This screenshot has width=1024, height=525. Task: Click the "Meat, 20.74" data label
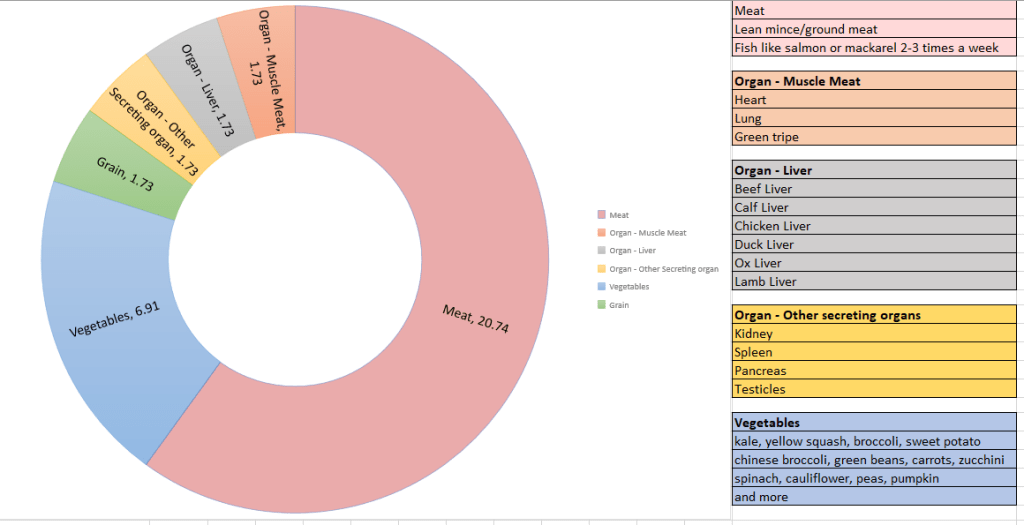(476, 319)
